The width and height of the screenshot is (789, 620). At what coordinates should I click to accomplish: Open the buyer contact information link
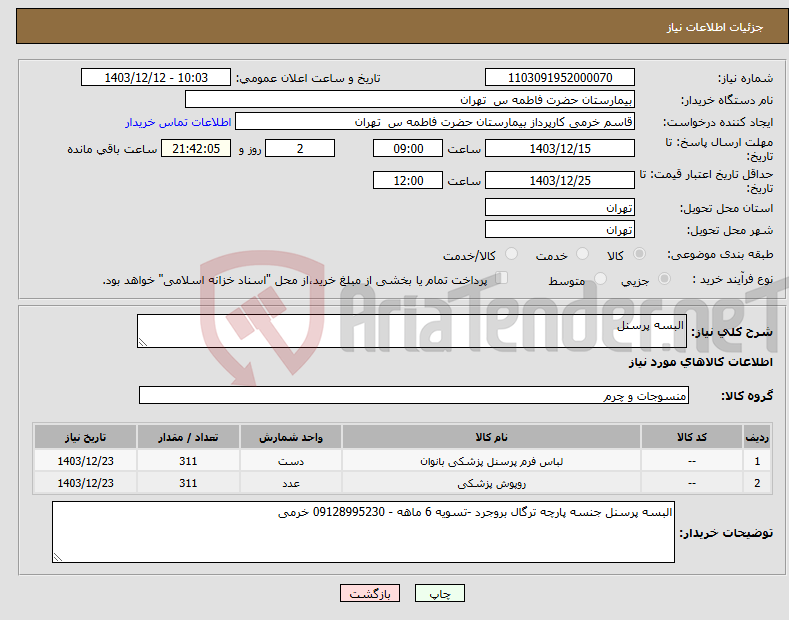click(x=178, y=122)
